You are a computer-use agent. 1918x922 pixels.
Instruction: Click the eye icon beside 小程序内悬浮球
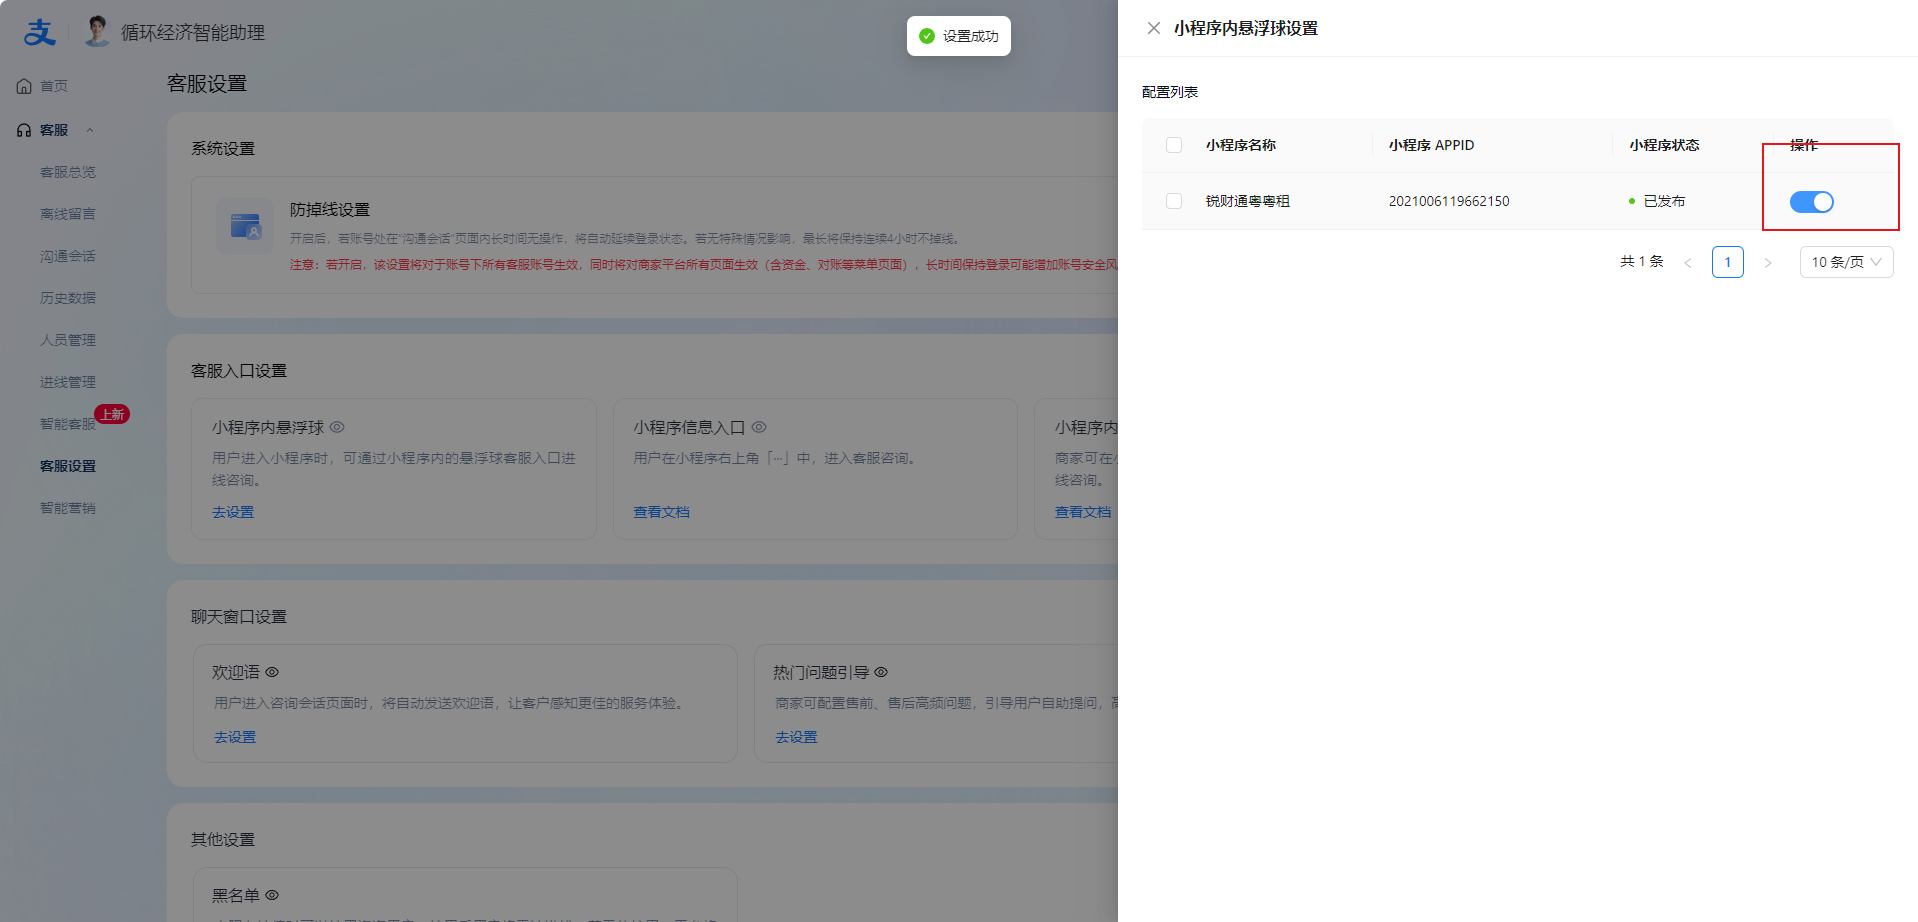pyautogui.click(x=337, y=427)
